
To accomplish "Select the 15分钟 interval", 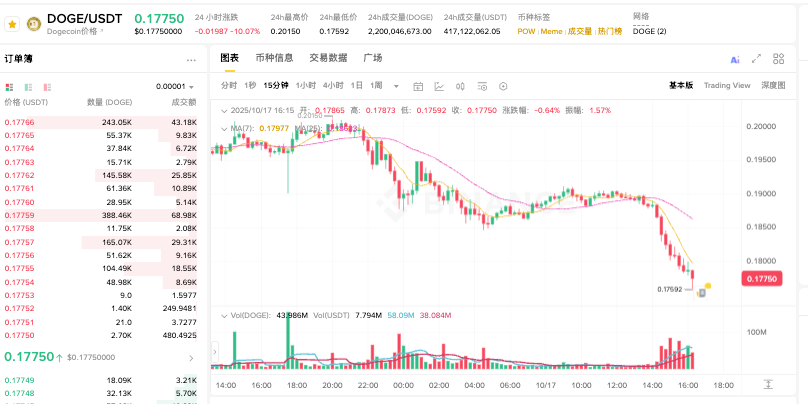I will click(276, 86).
